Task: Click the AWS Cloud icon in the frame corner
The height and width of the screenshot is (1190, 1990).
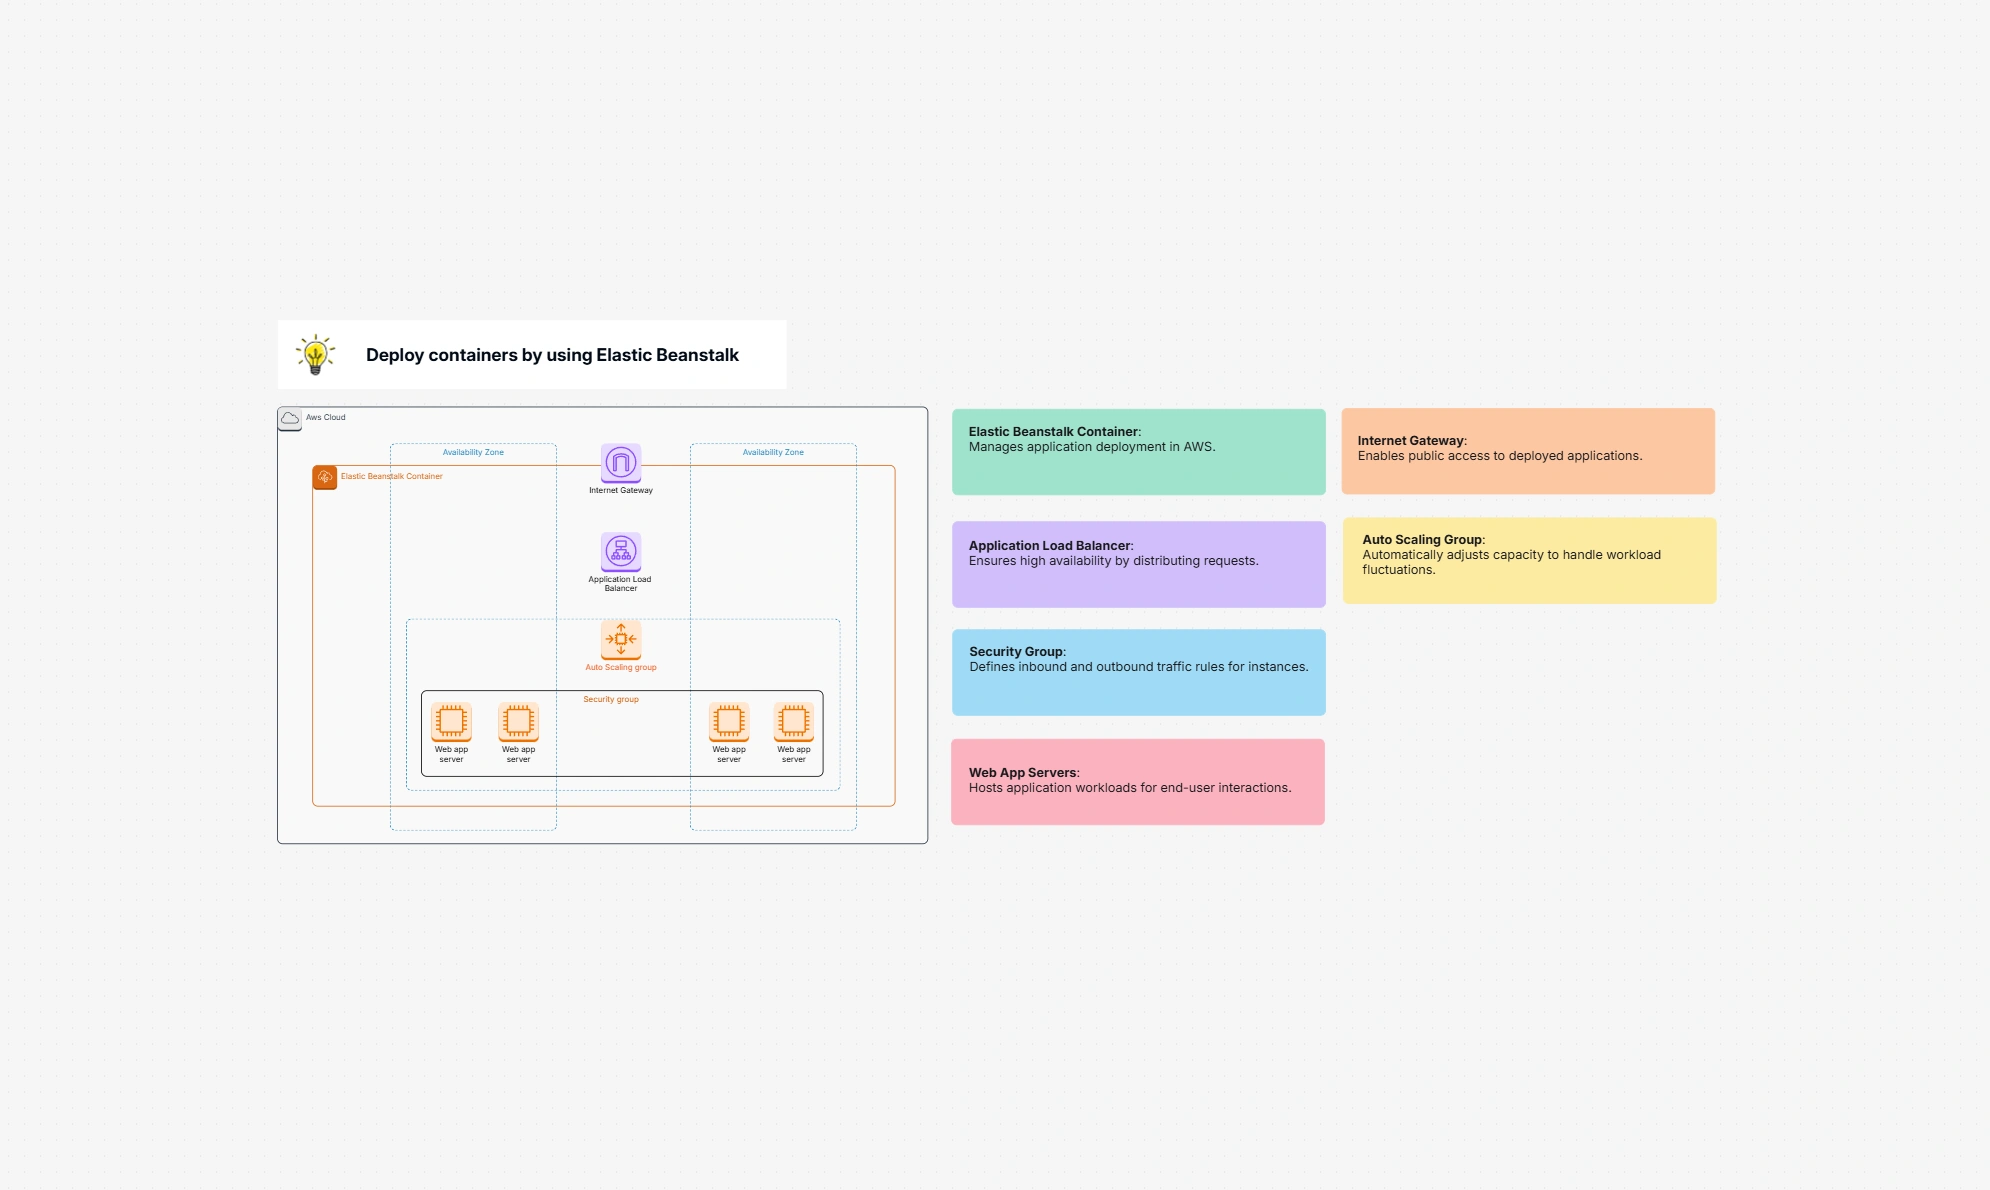Action: [x=290, y=418]
